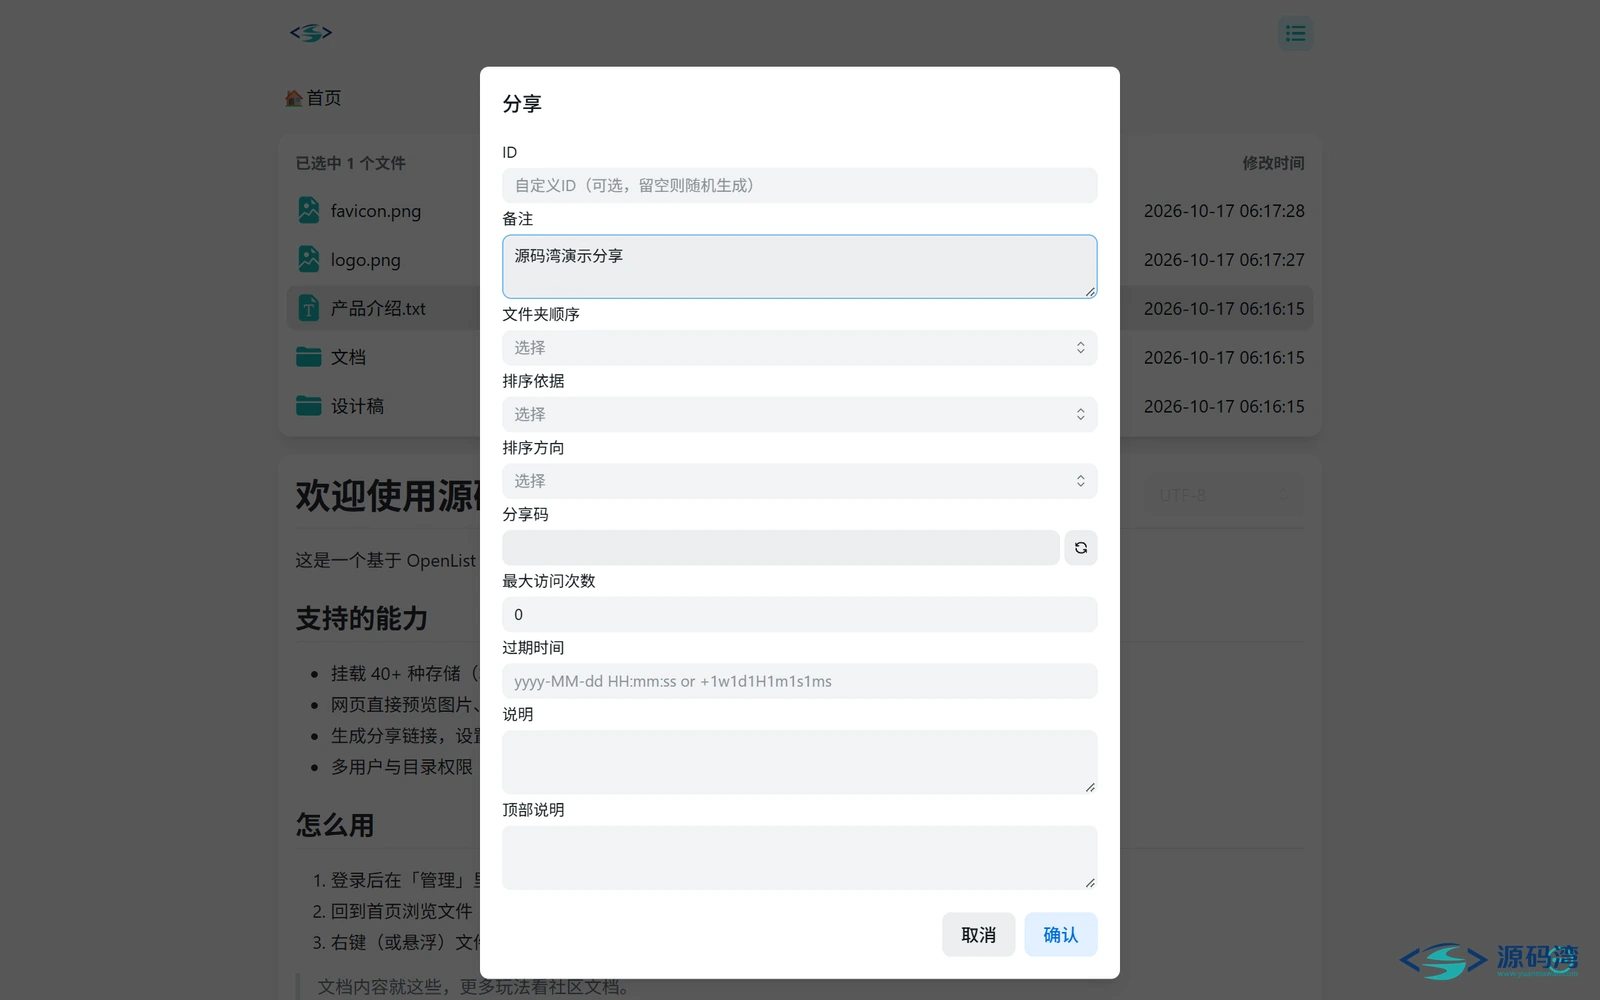
Task: Click the 修改时间 column header
Action: tap(1273, 163)
